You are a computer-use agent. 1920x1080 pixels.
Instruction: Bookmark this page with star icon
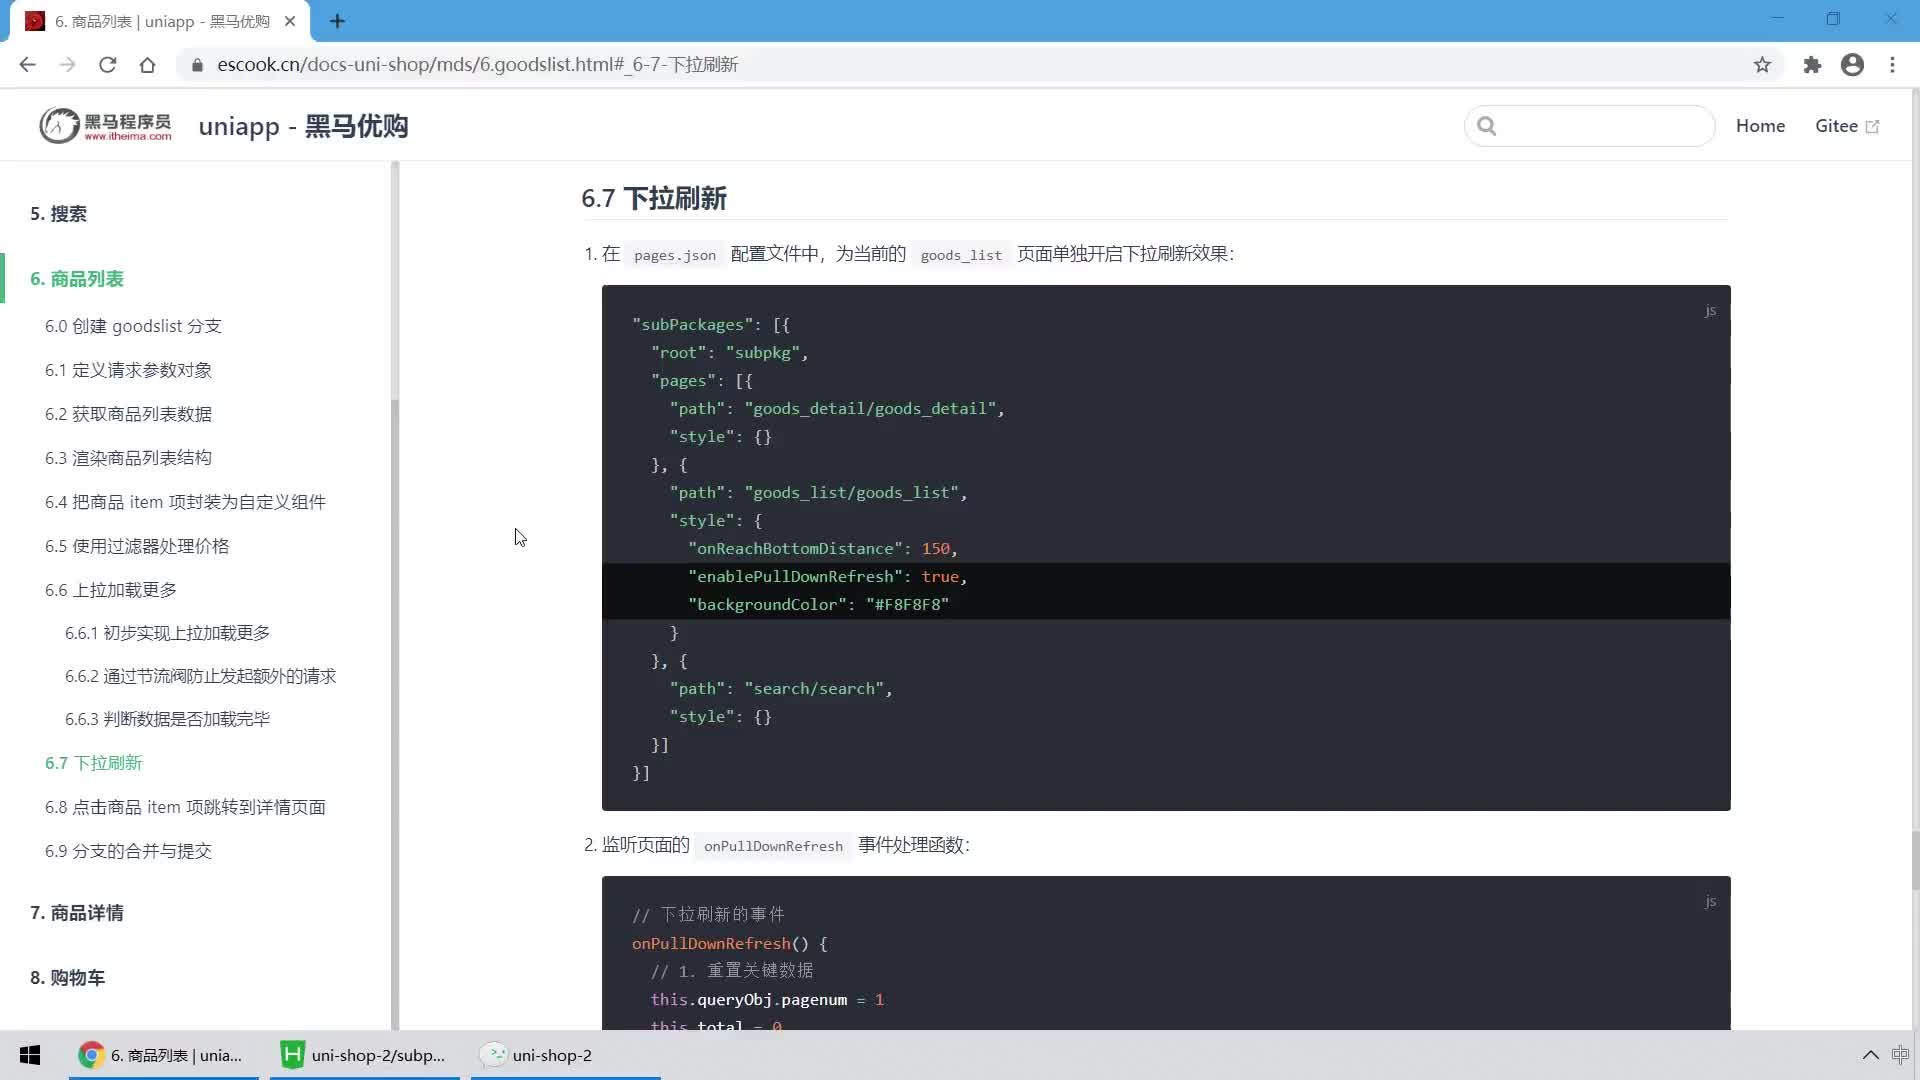coord(1762,65)
